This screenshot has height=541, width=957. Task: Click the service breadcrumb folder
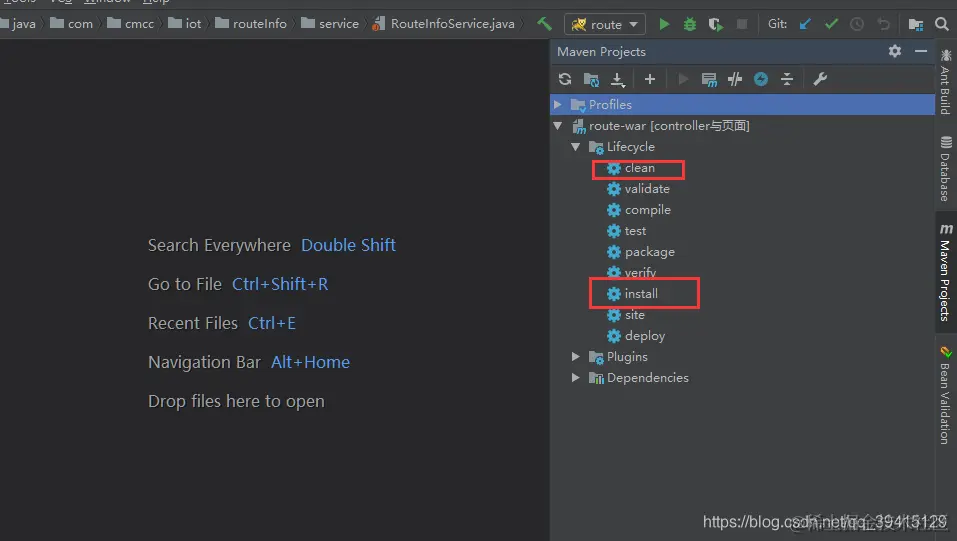[x=330, y=24]
